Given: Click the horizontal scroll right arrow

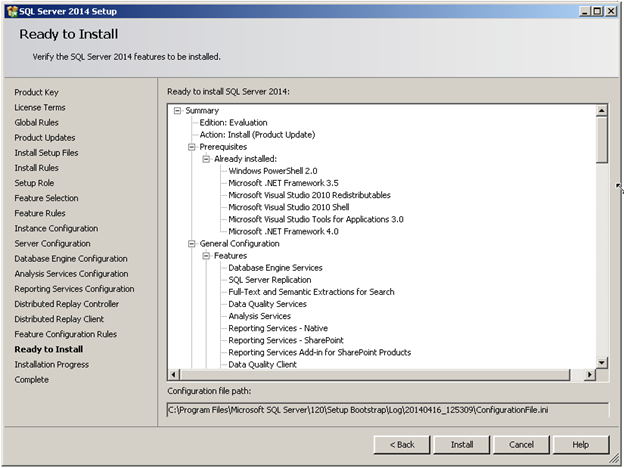Looking at the screenshot, I should pyautogui.click(x=590, y=374).
